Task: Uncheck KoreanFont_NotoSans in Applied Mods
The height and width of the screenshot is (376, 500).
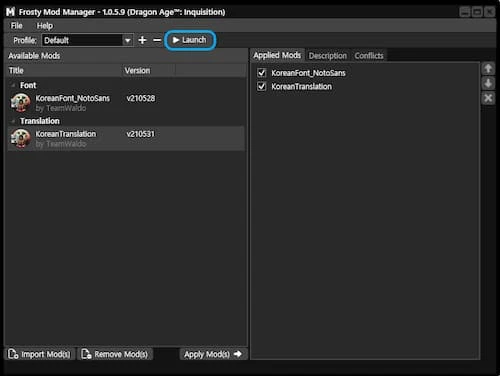Action: tap(262, 73)
